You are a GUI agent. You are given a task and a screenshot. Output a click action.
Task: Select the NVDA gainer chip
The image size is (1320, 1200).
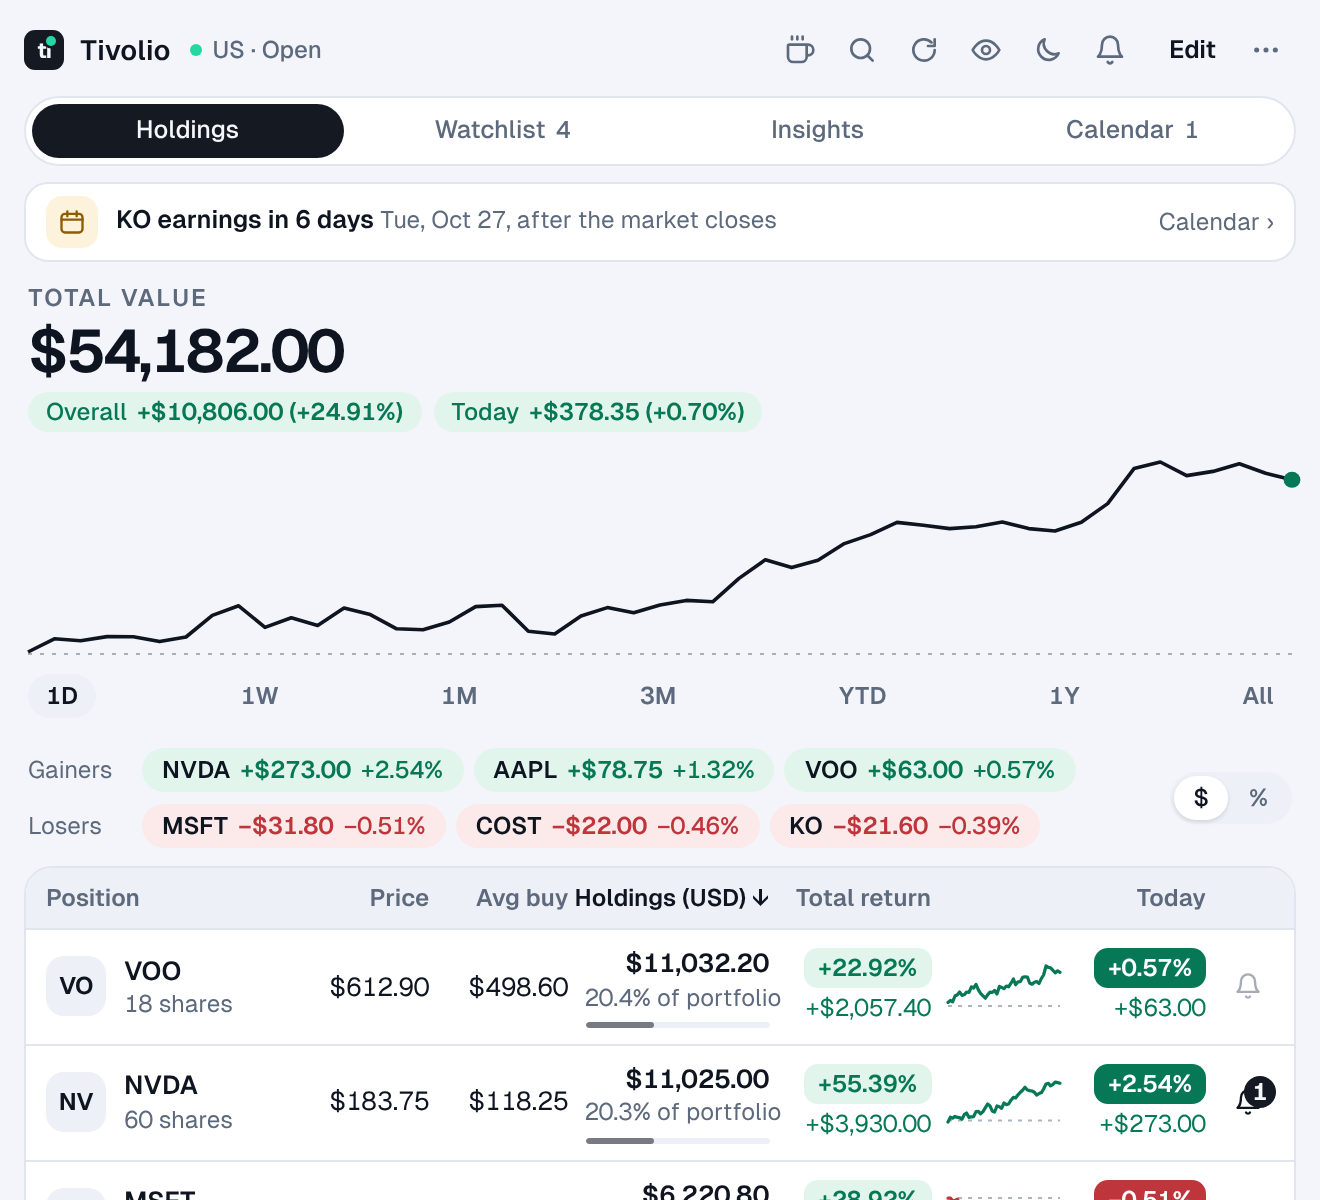[x=302, y=770]
